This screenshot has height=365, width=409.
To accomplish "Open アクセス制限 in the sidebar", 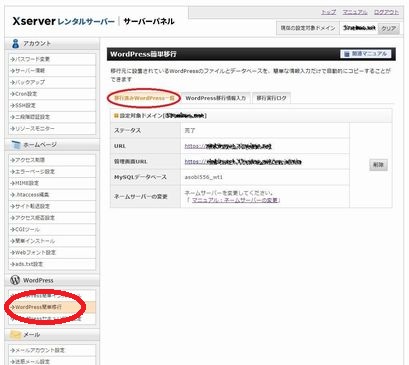I will 52,160.
